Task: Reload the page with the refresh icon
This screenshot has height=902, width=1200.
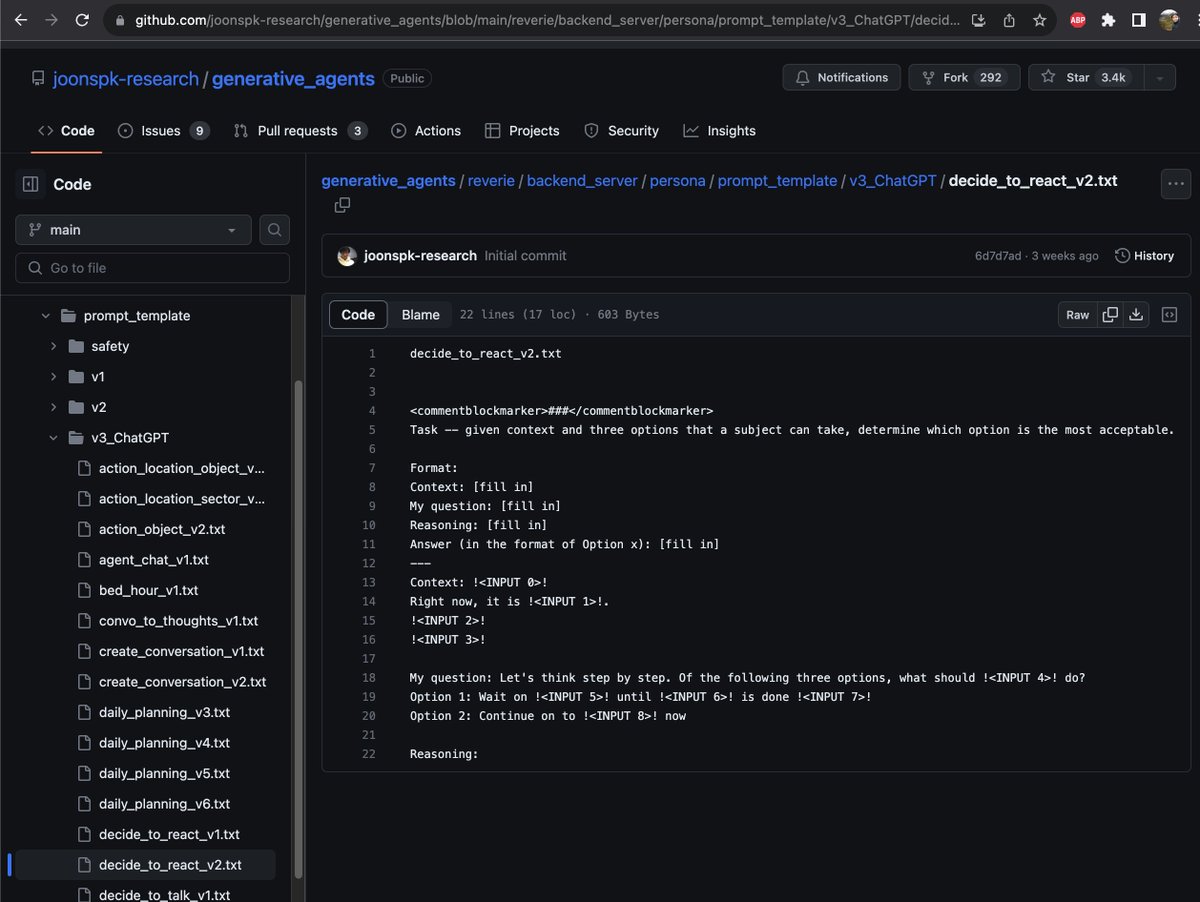Action: tap(82, 20)
